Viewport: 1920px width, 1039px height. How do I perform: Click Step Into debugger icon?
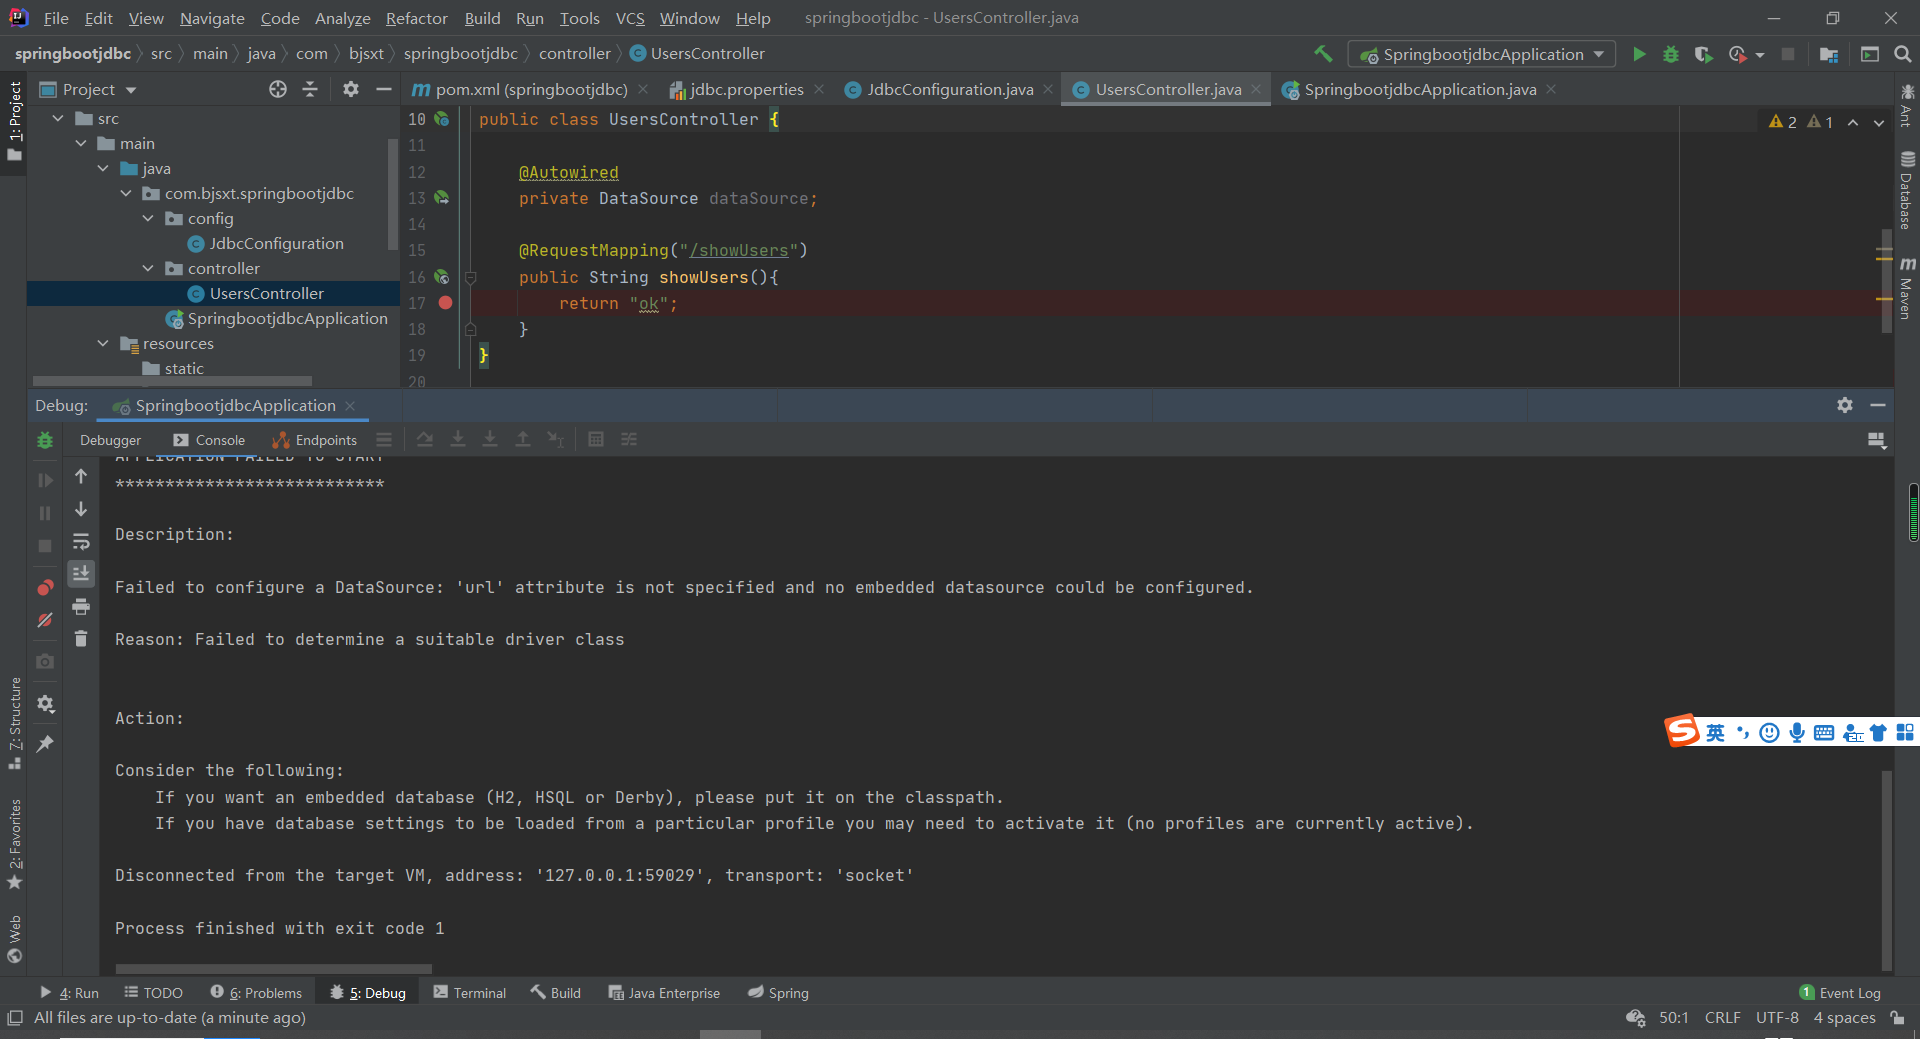coord(458,439)
